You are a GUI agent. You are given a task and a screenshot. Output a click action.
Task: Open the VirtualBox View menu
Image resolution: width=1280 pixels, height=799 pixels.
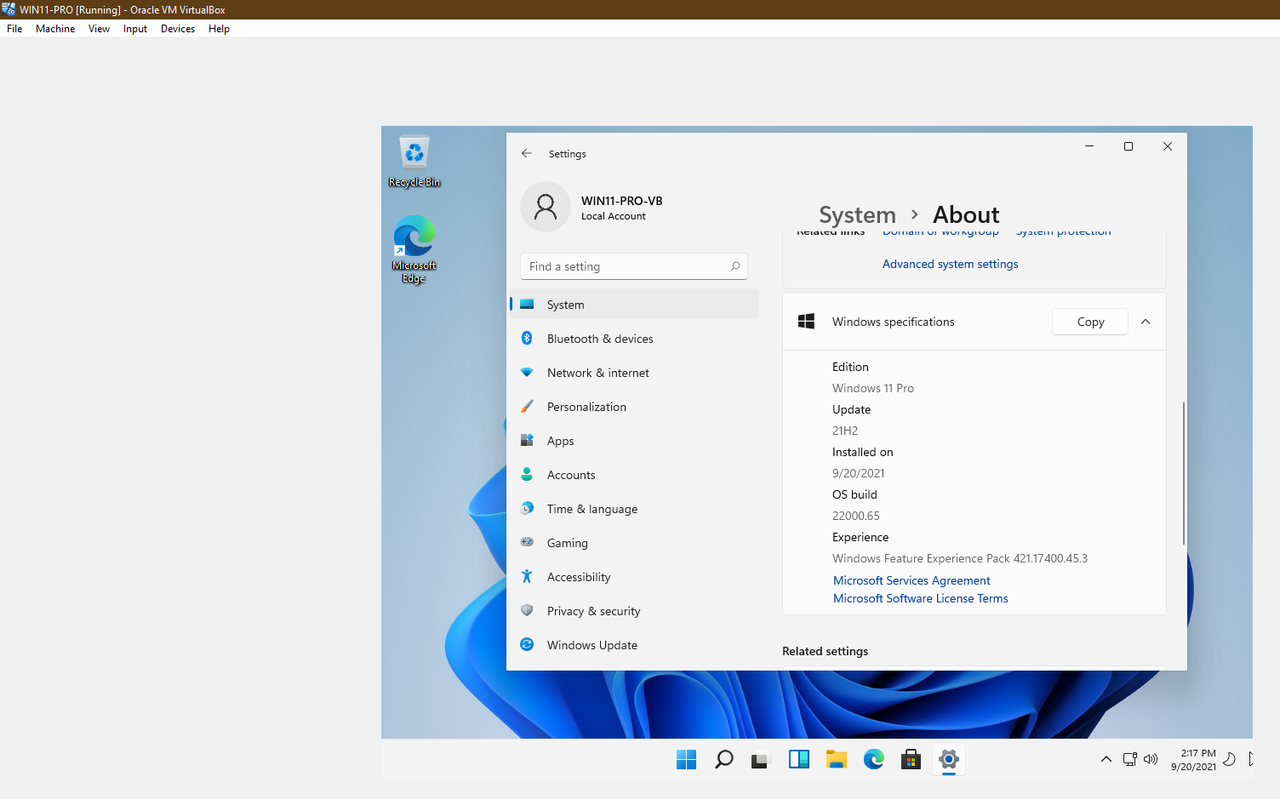(x=99, y=29)
